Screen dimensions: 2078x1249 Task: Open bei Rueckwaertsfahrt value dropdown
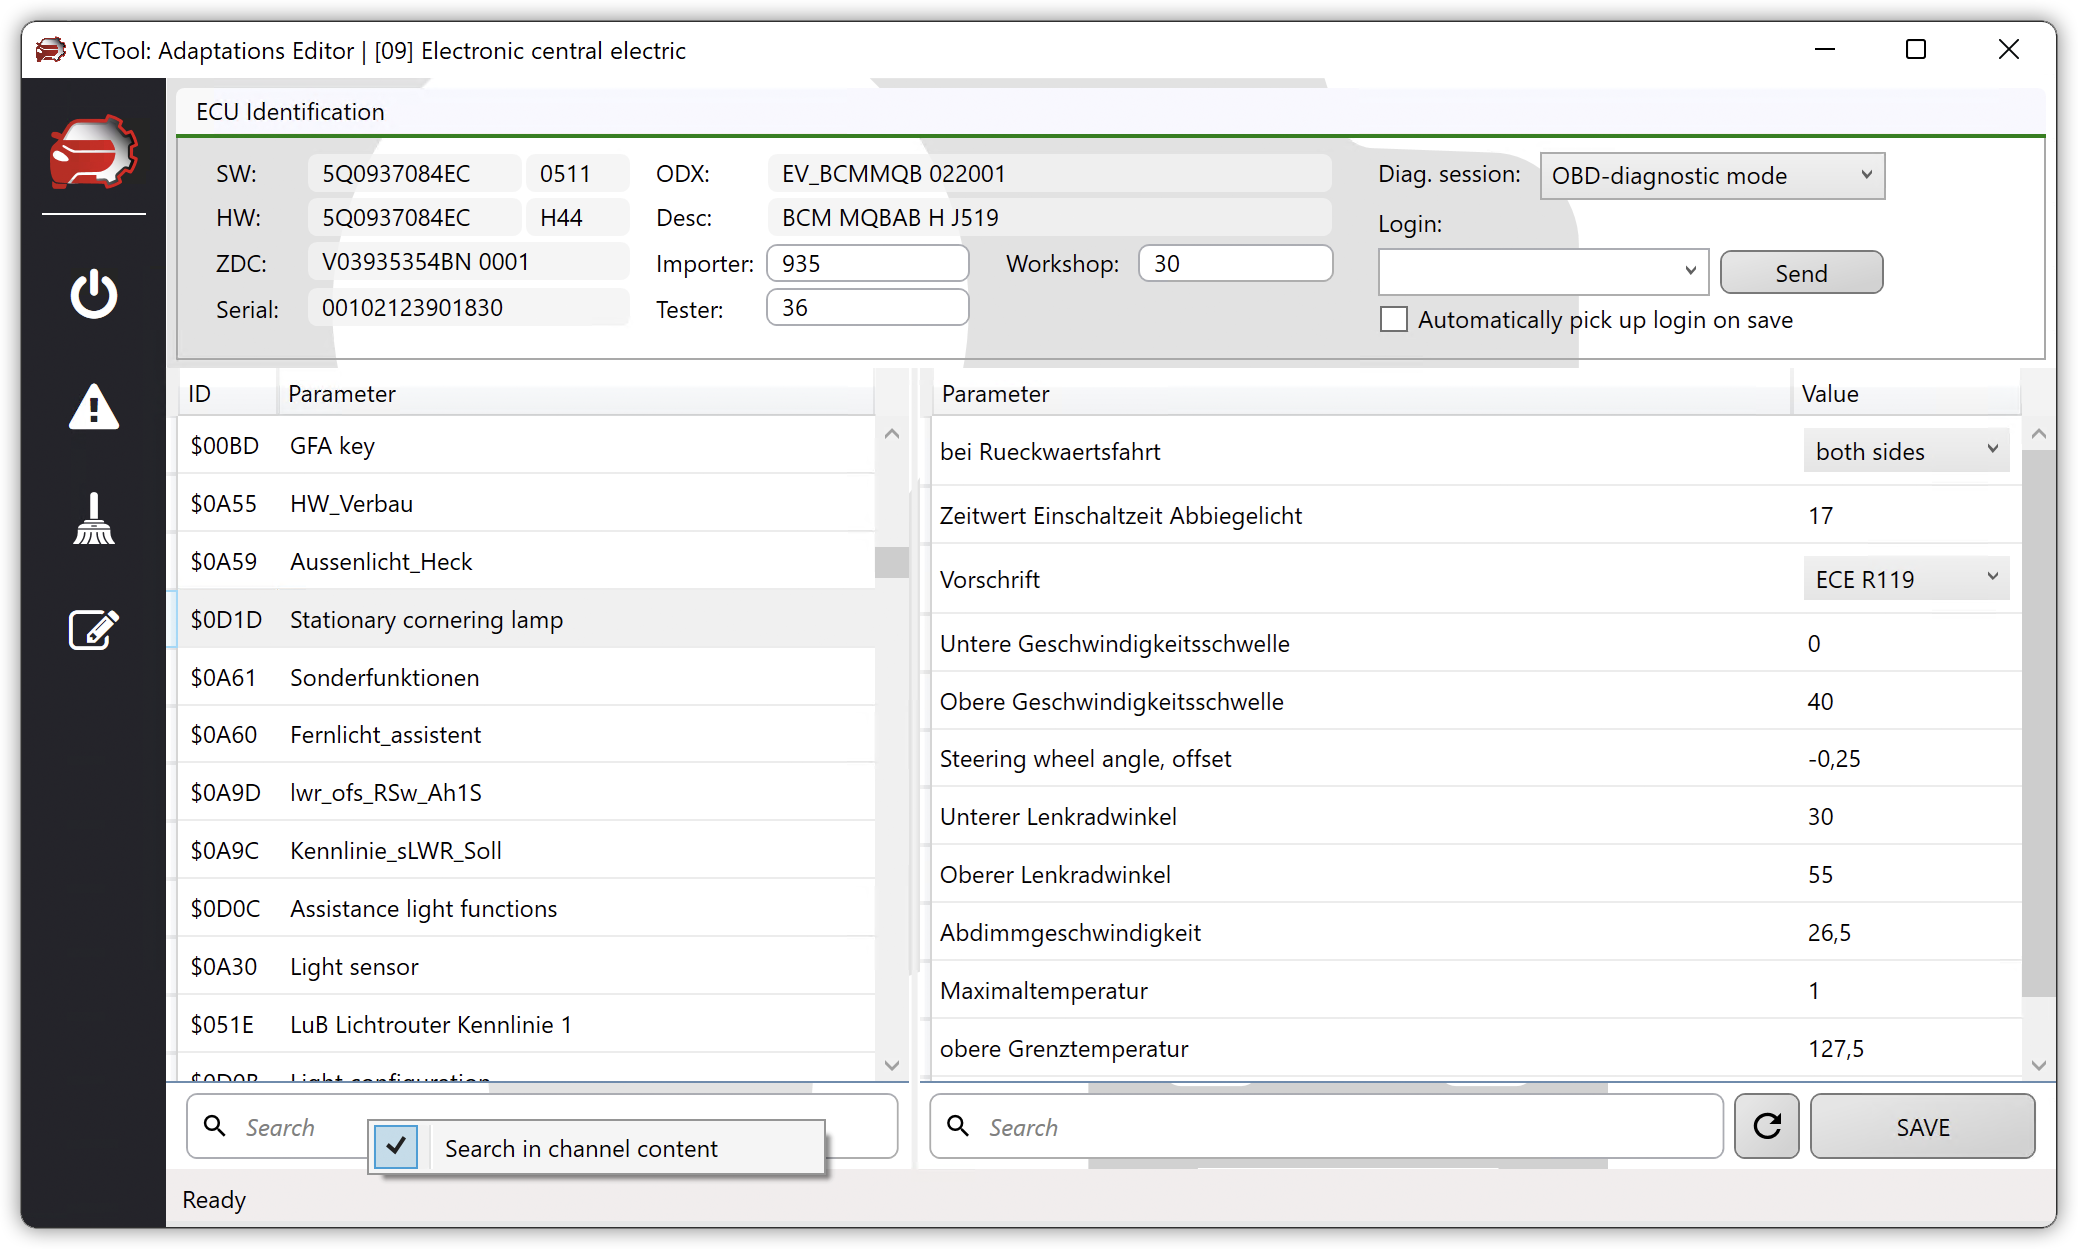tap(1906, 451)
